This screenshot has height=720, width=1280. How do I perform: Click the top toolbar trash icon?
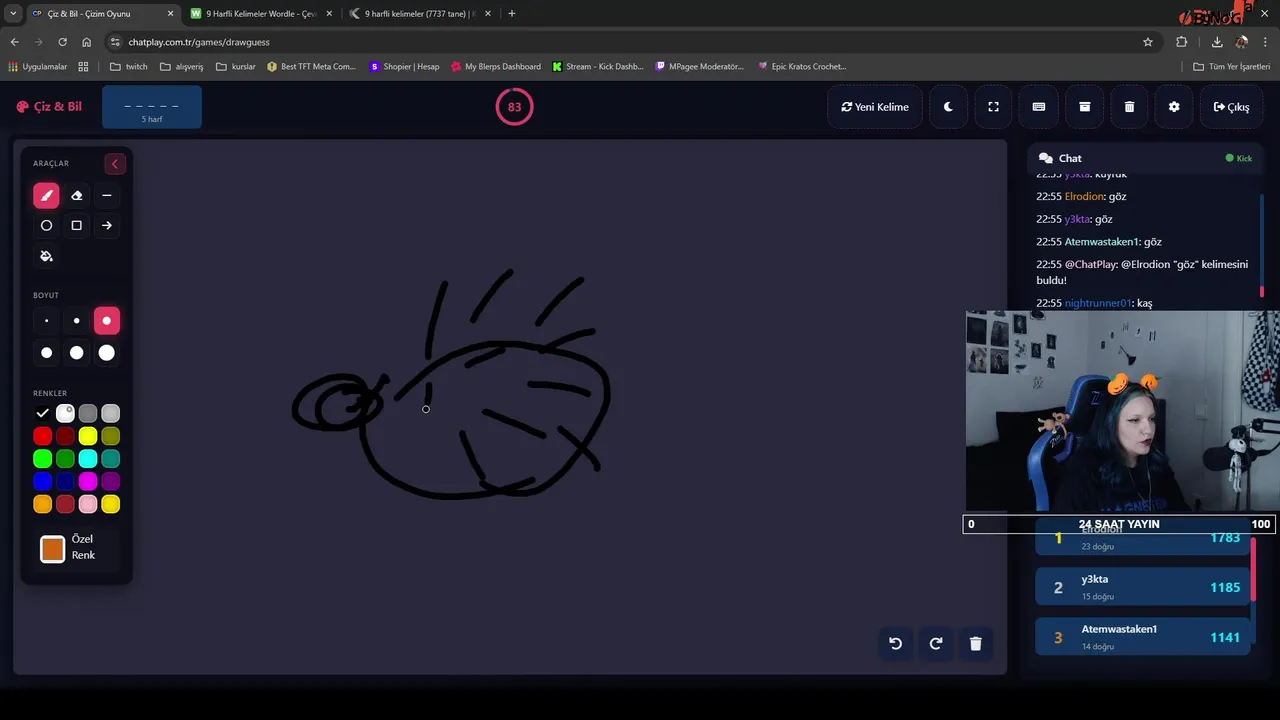tap(1129, 107)
